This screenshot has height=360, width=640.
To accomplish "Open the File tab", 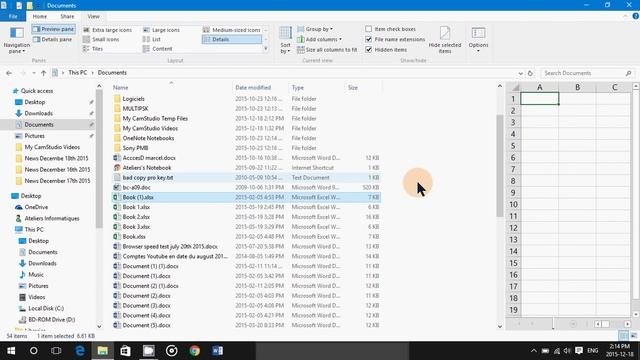I will coord(13,16).
